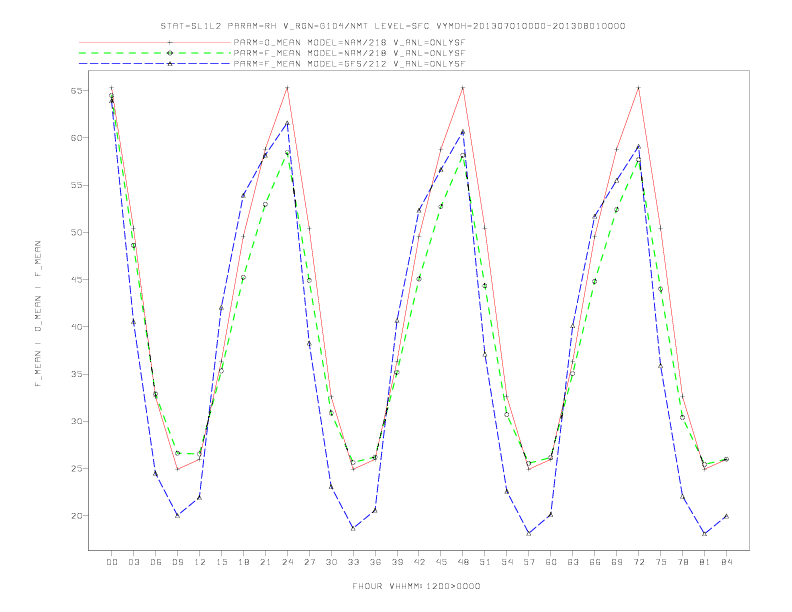Select the legend entry PARM=F_MEAN MODEL=GFS/212
The width and height of the screenshot is (792, 612).
[349, 64]
